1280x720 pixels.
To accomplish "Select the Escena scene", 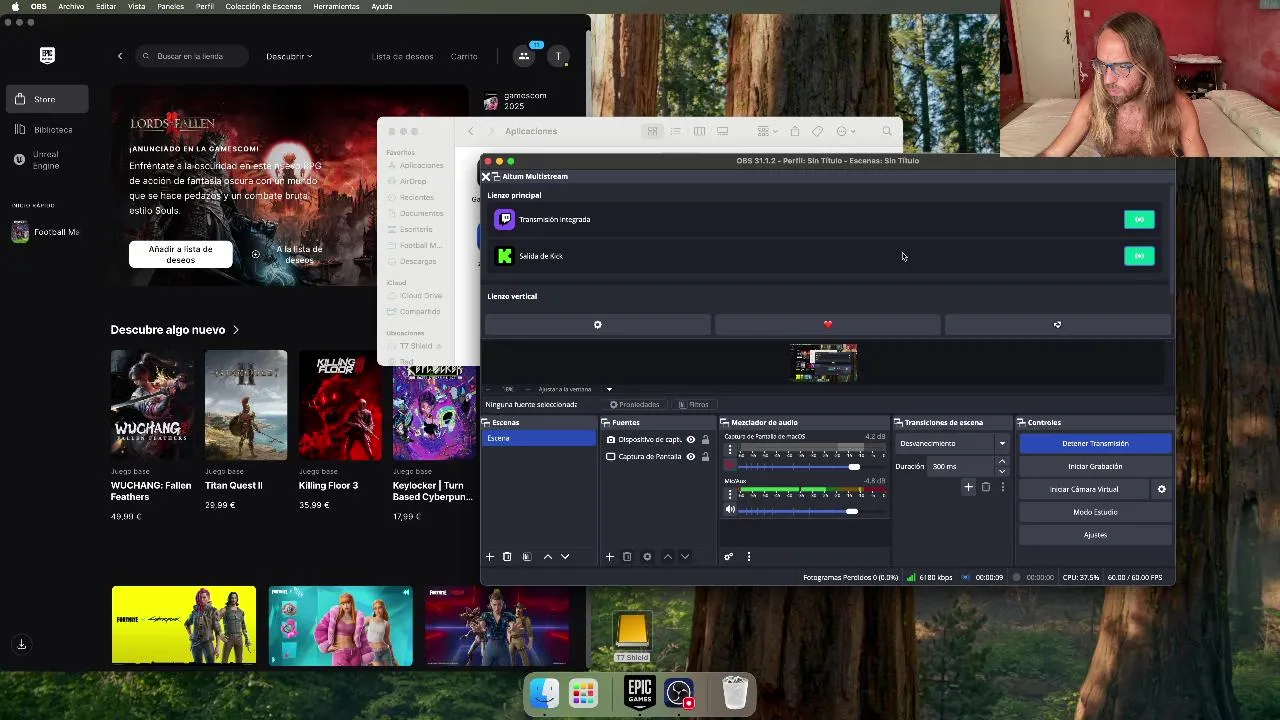I will coord(539,438).
